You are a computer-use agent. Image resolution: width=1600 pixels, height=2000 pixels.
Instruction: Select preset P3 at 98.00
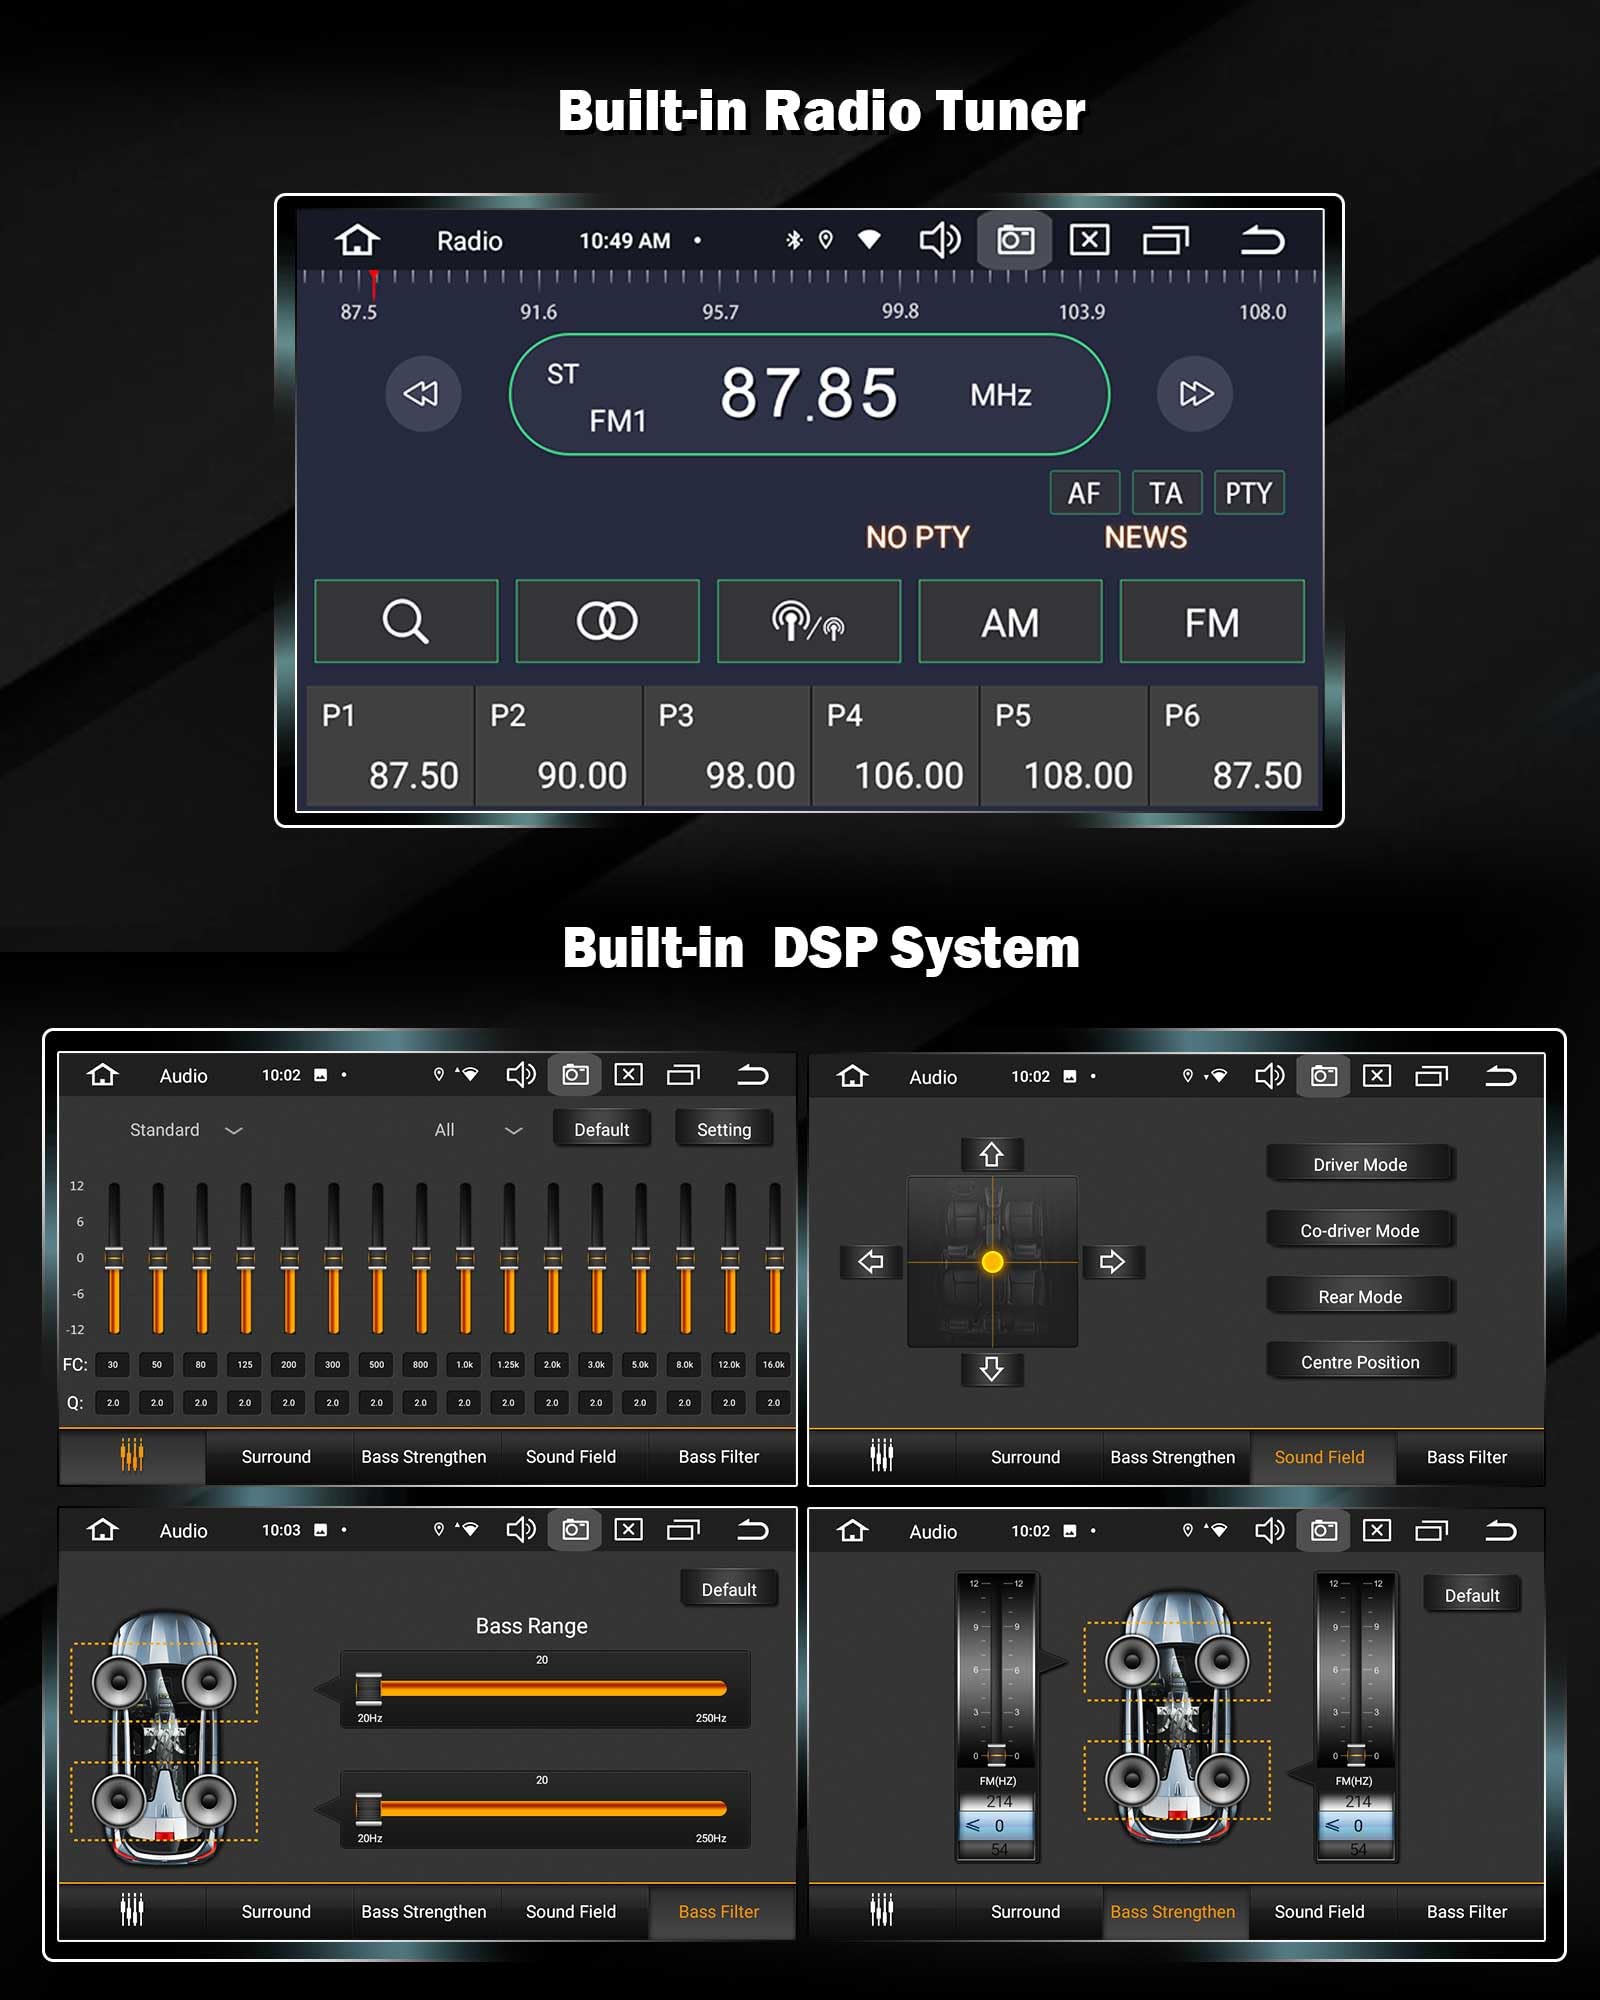point(726,746)
